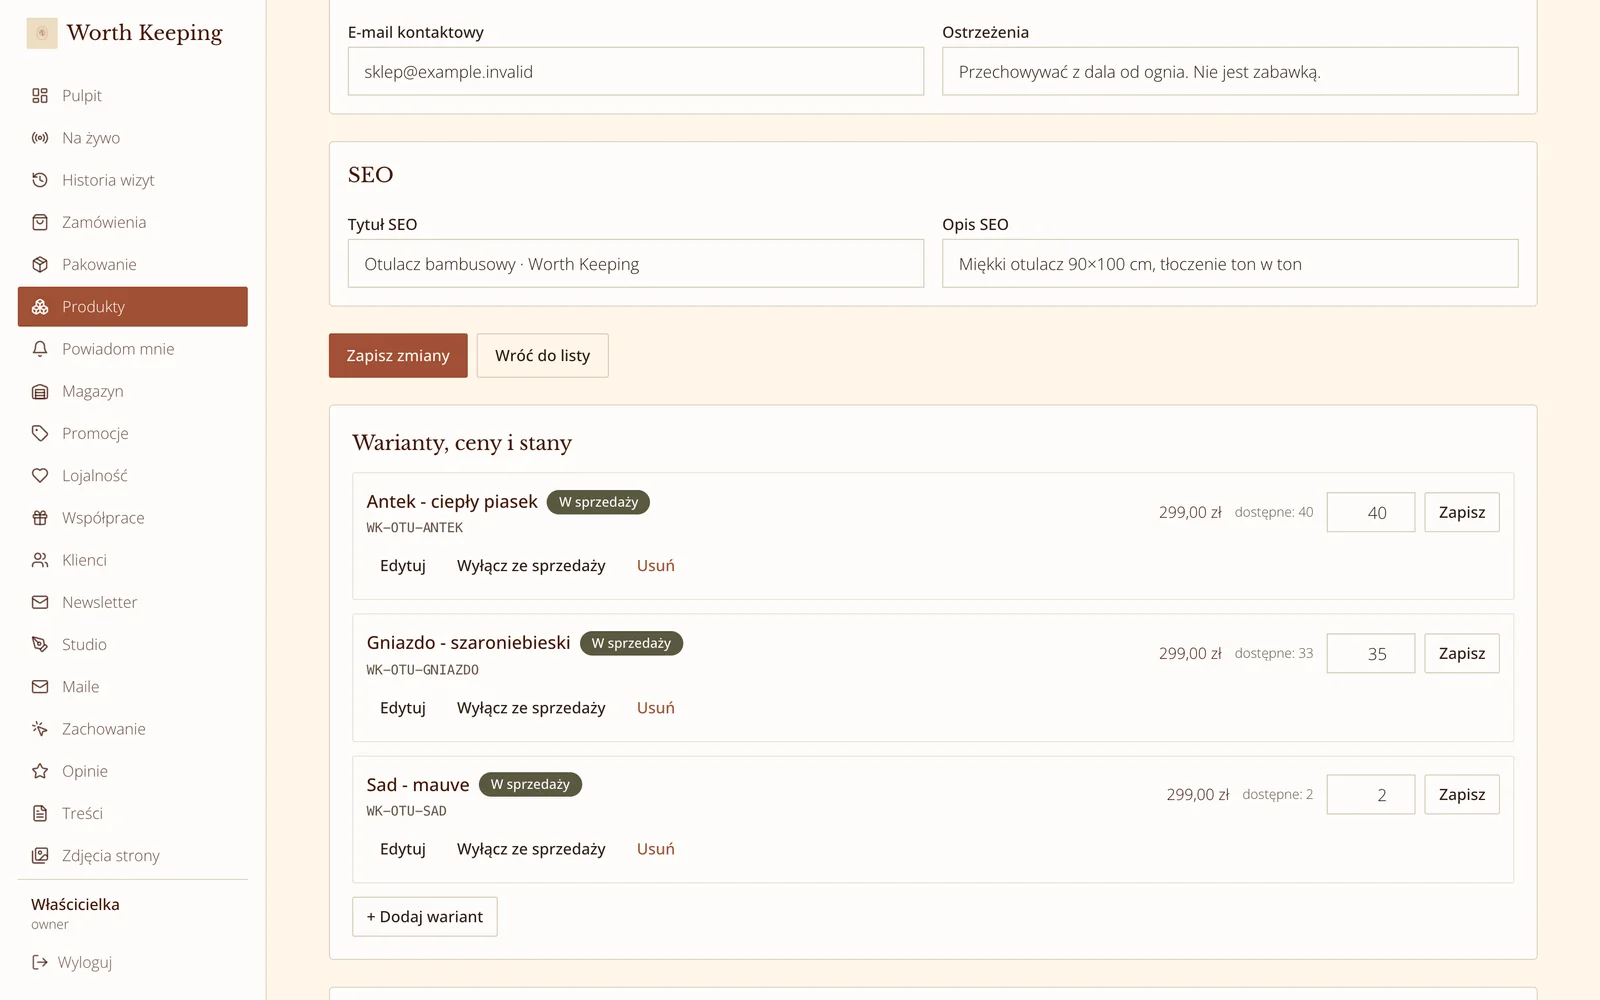Save stock for the Antek variant
The height and width of the screenshot is (1000, 1600).
pos(1462,512)
